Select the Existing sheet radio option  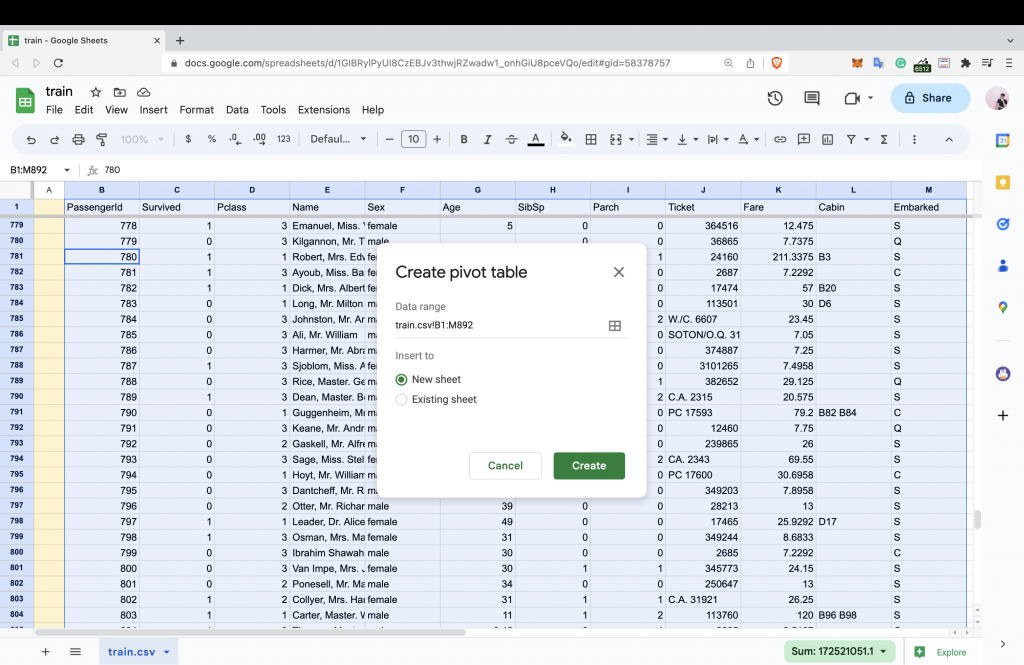[x=402, y=400]
